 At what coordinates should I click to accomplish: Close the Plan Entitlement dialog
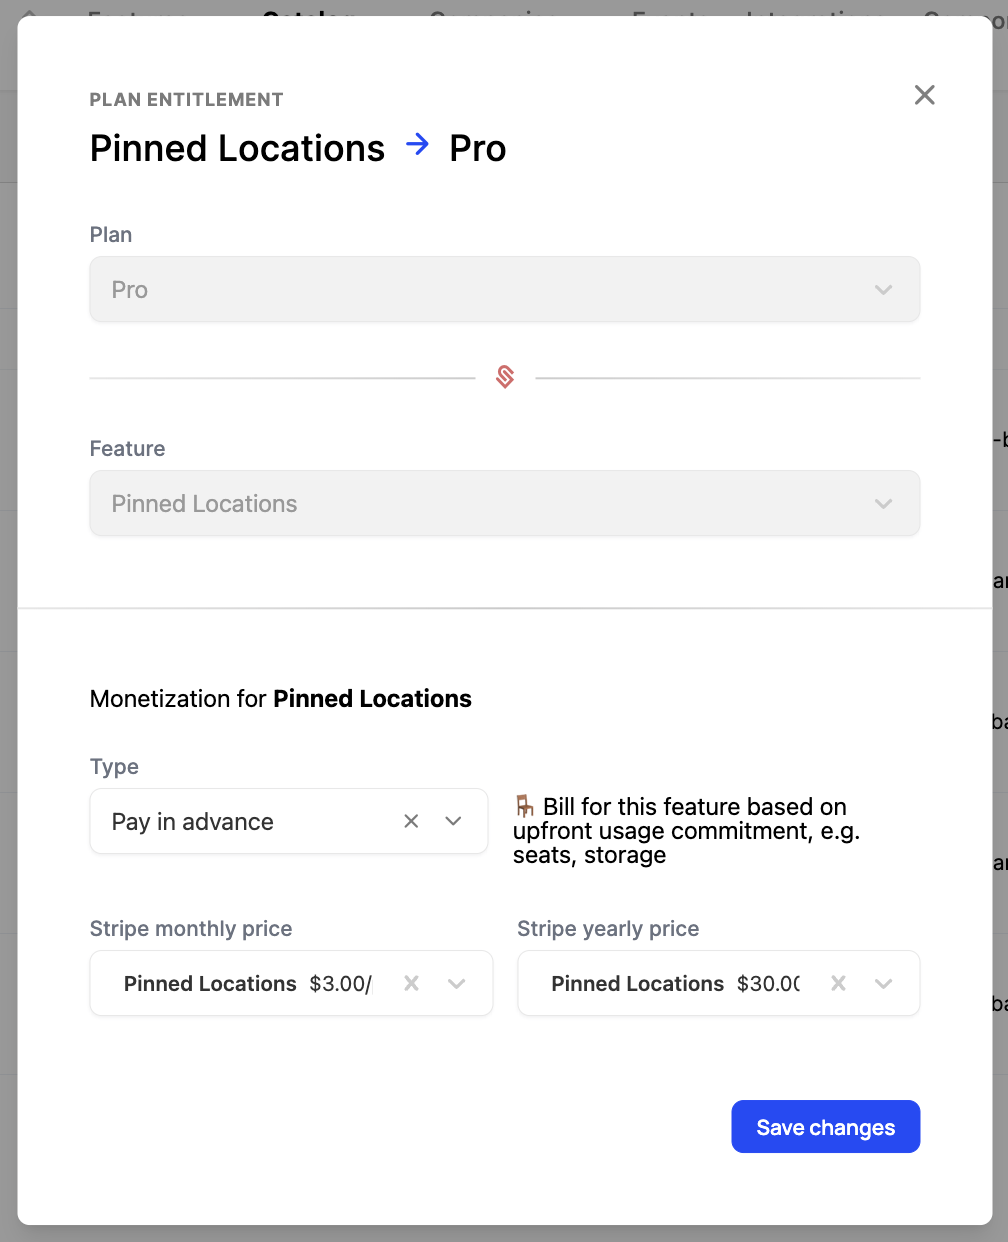pyautogui.click(x=924, y=95)
